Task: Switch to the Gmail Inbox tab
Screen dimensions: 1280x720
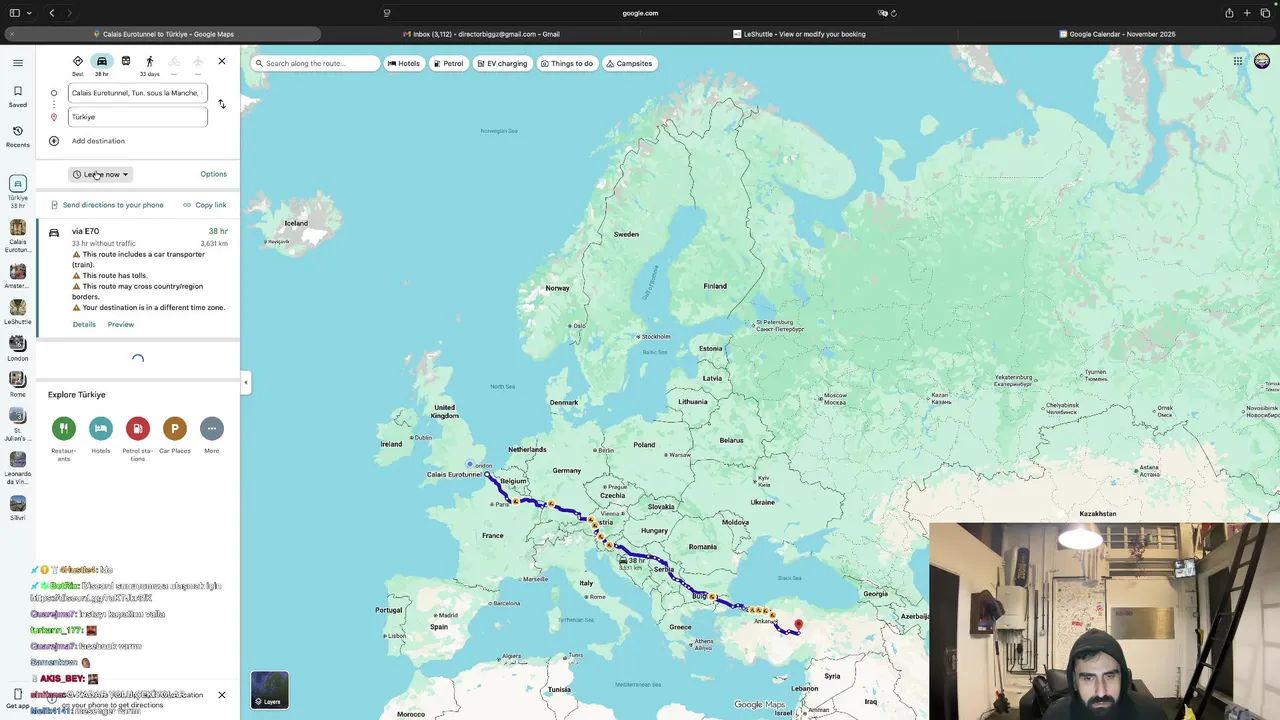Action: [x=481, y=34]
